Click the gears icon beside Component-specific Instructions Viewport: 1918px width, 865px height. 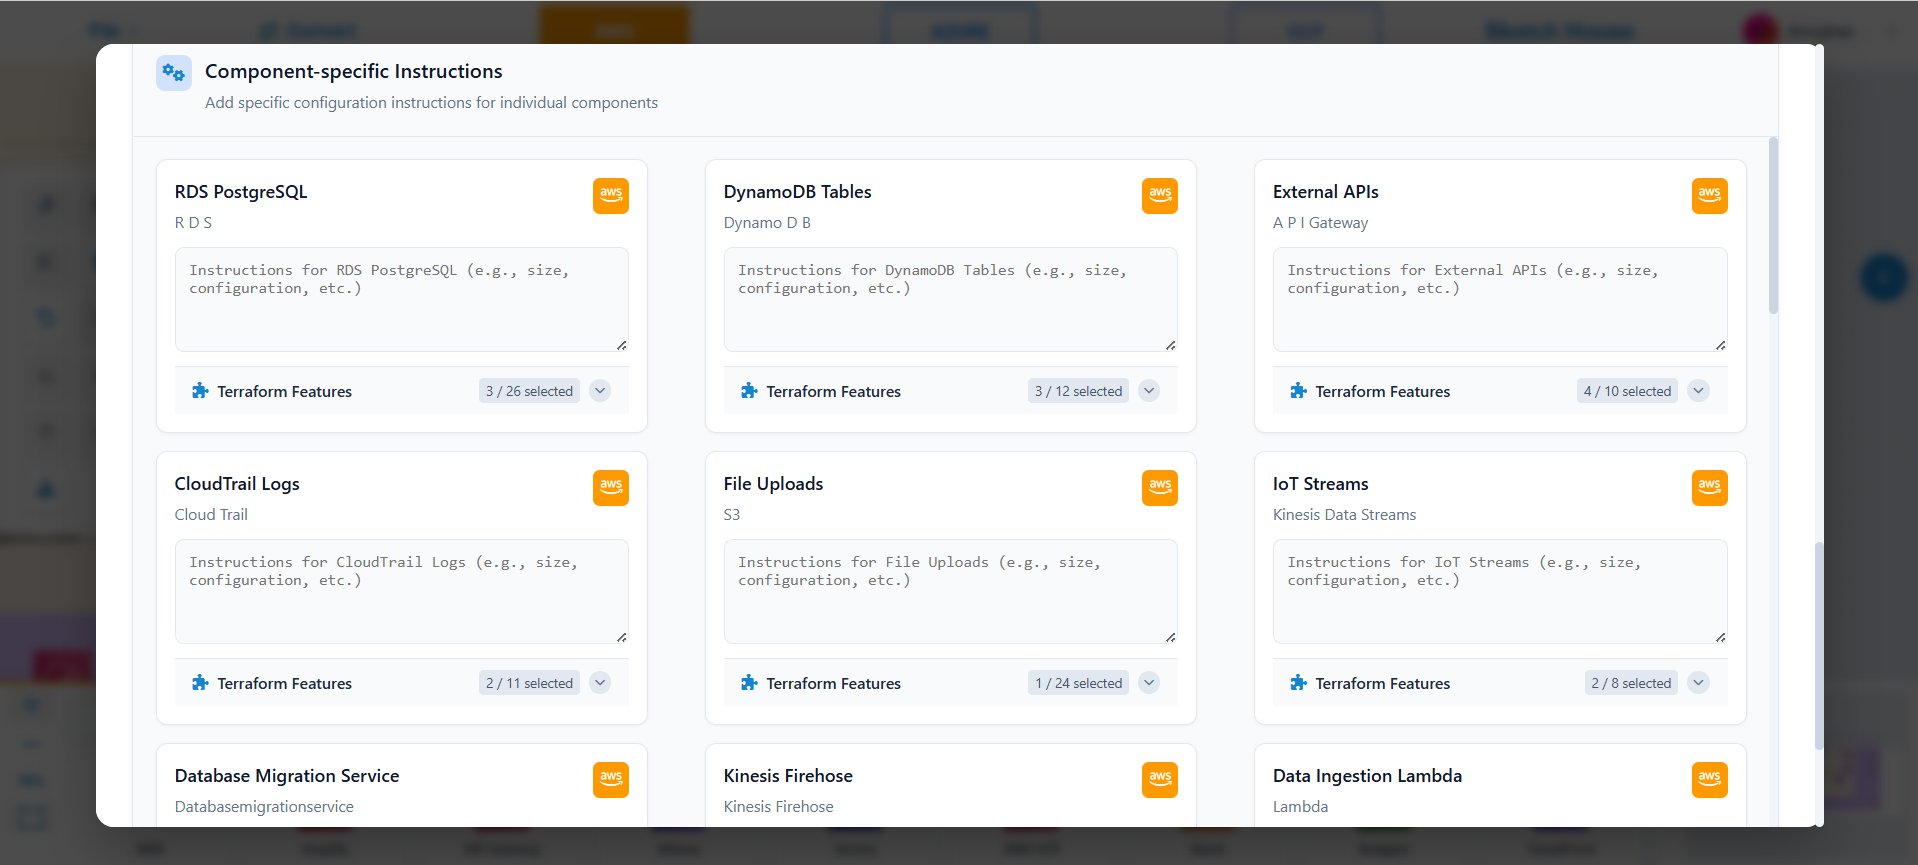point(174,73)
